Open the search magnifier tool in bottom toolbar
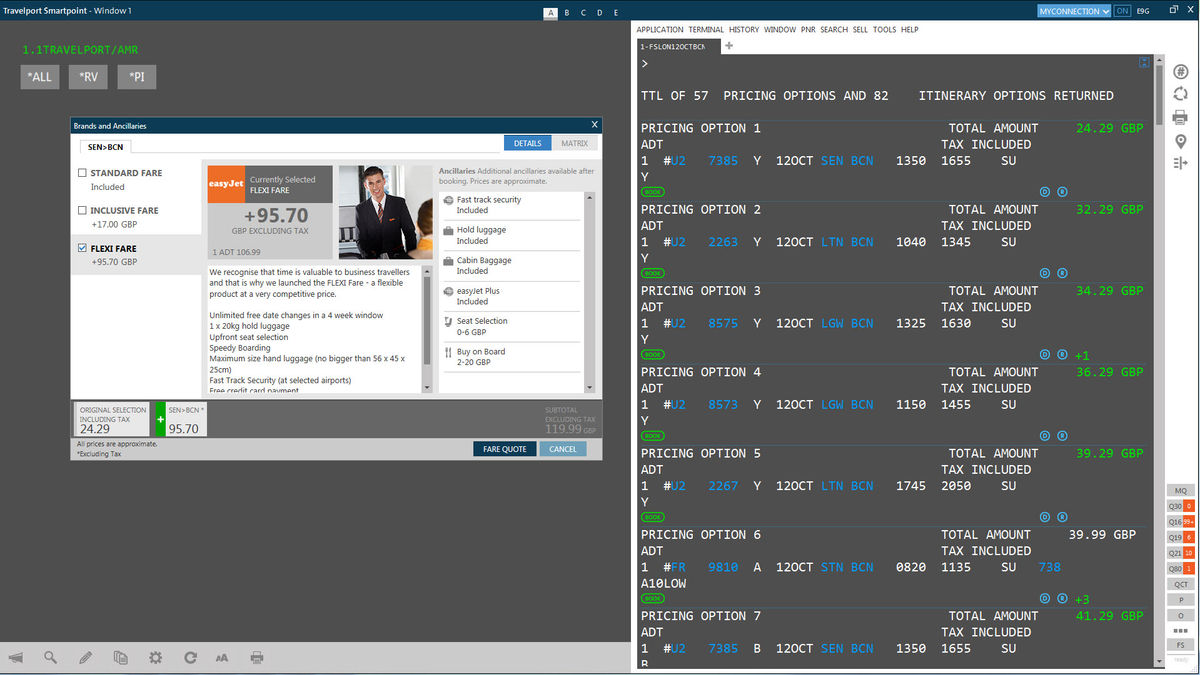 point(50,657)
